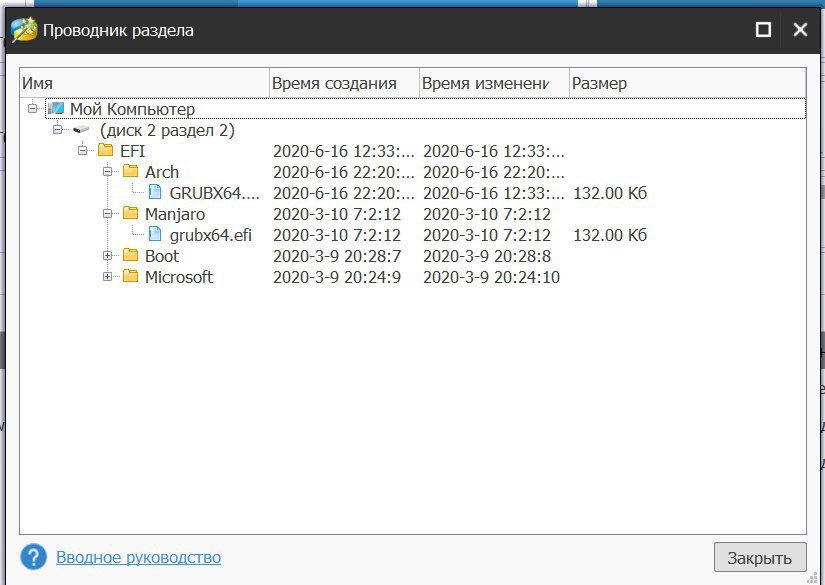Select the Boot folder name
Image resolution: width=825 pixels, height=585 pixels.
pyautogui.click(x=162, y=256)
